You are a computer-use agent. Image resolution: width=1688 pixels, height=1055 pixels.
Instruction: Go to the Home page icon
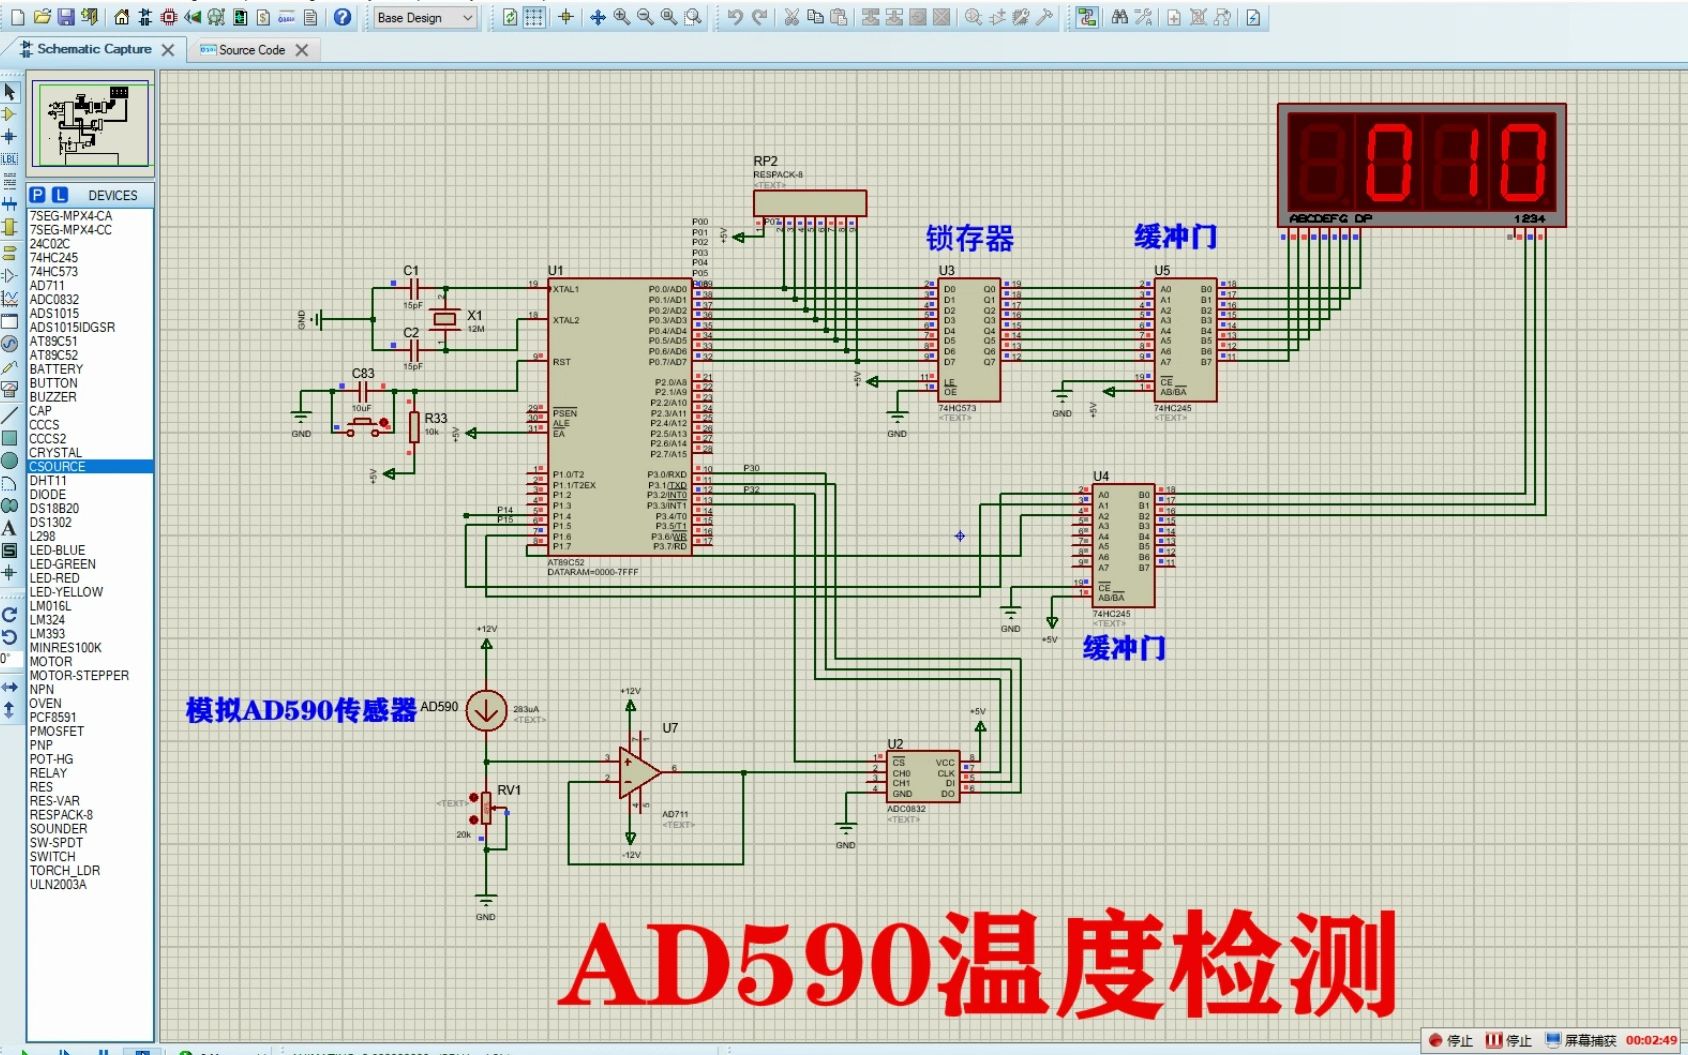click(x=121, y=17)
